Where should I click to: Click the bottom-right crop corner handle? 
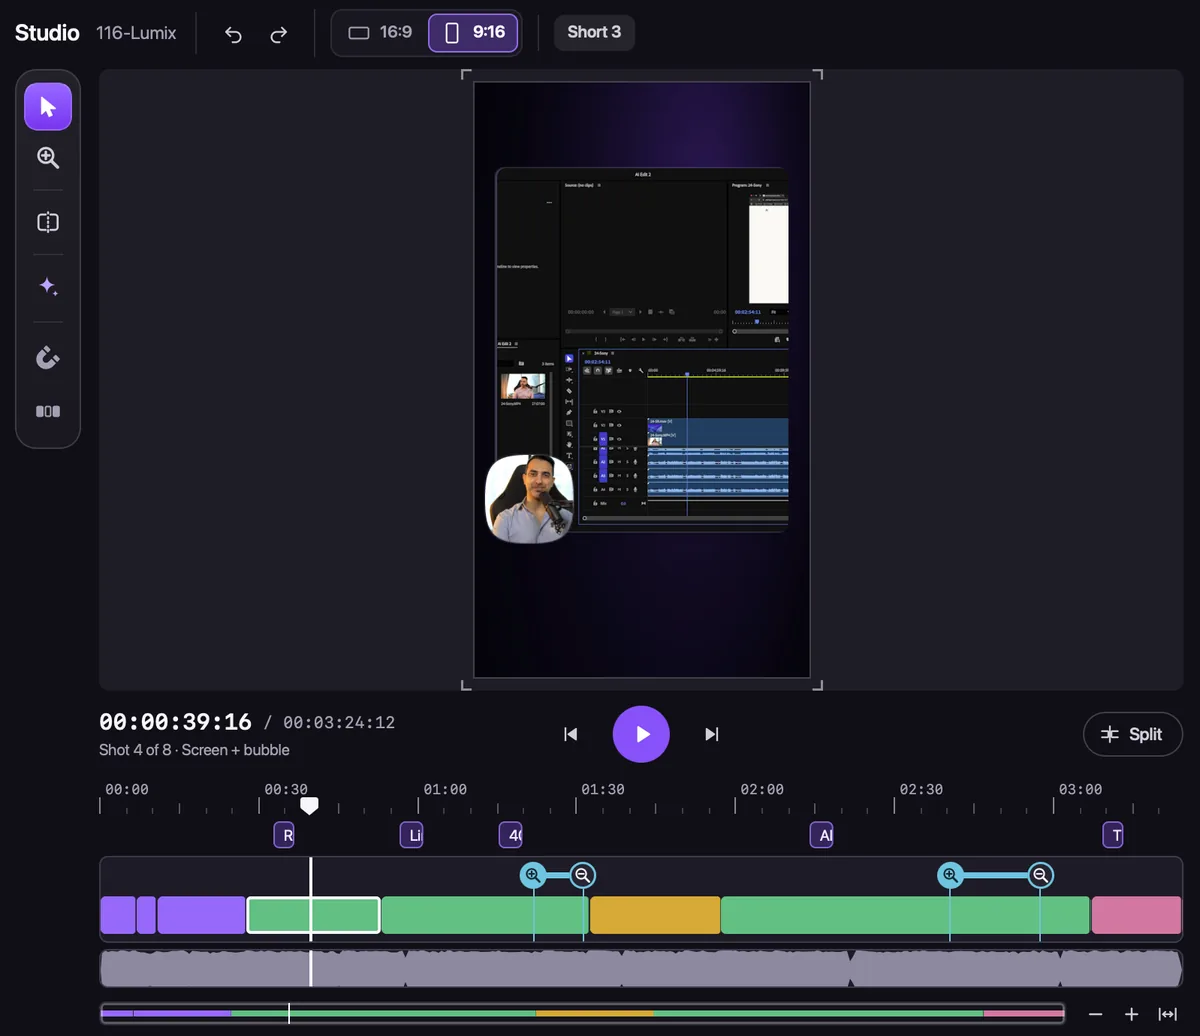pos(817,684)
